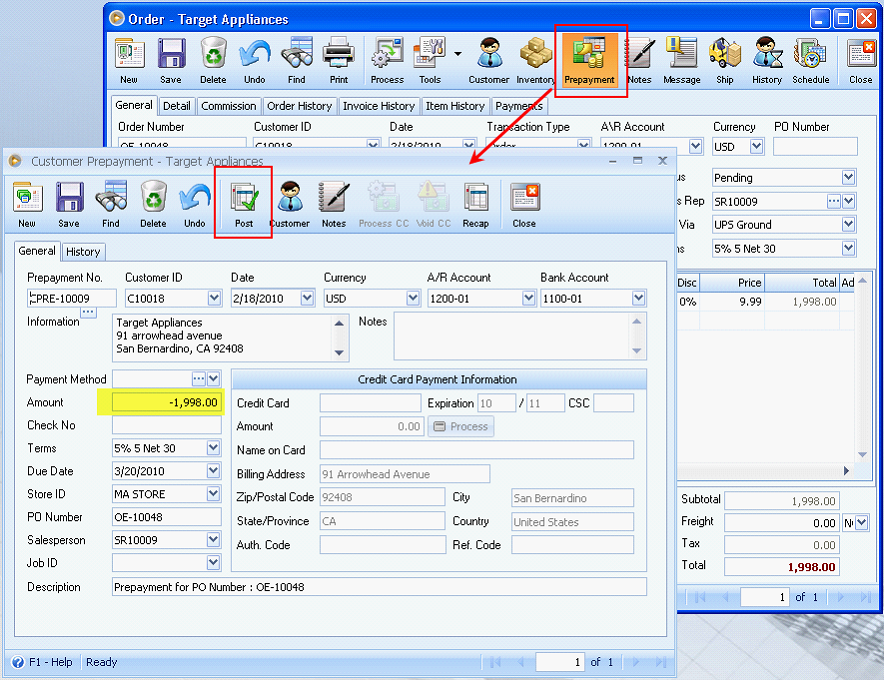Open the Due Date dropdown
The width and height of the screenshot is (885, 681).
tap(213, 471)
